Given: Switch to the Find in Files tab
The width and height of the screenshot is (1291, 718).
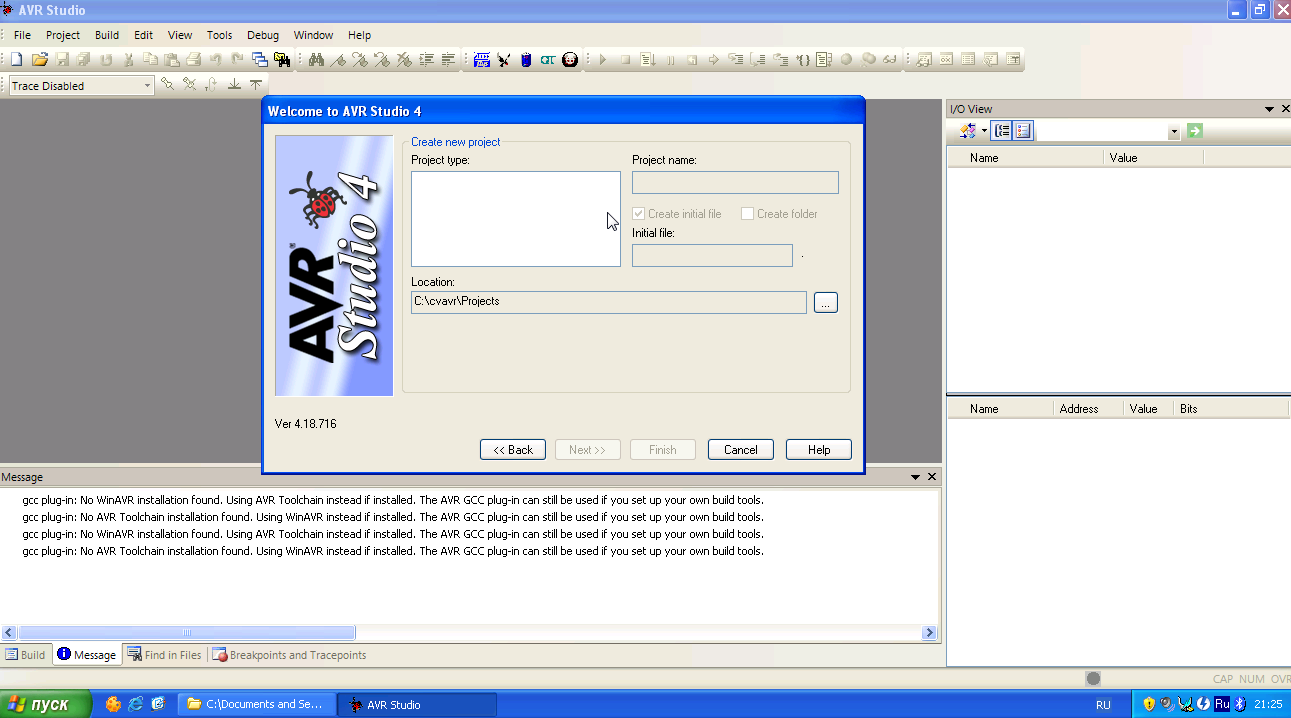Looking at the screenshot, I should [x=164, y=655].
